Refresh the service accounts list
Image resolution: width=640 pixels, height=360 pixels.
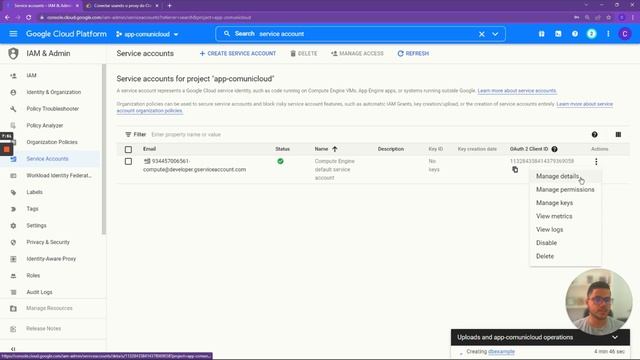[x=413, y=53]
